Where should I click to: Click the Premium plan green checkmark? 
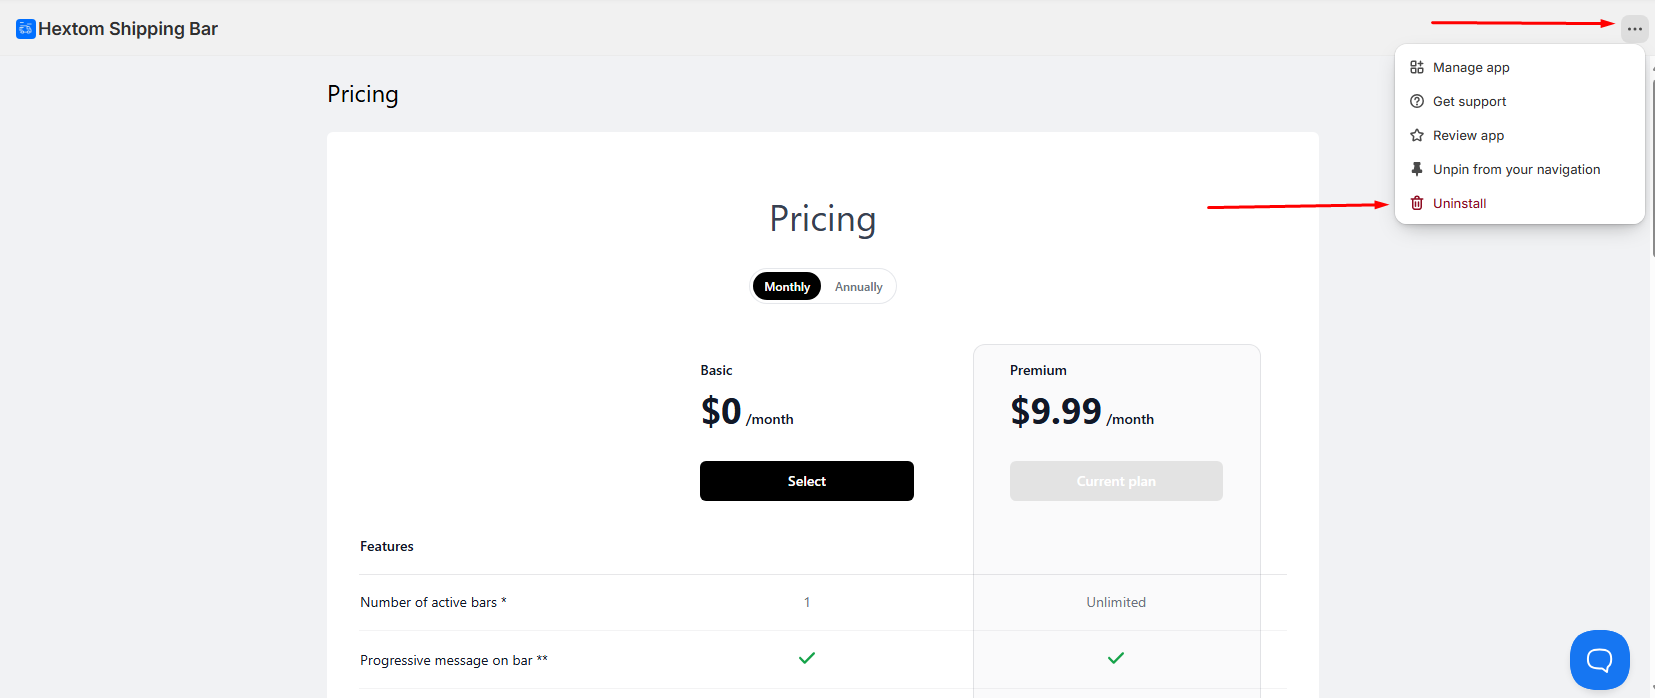point(1116,658)
